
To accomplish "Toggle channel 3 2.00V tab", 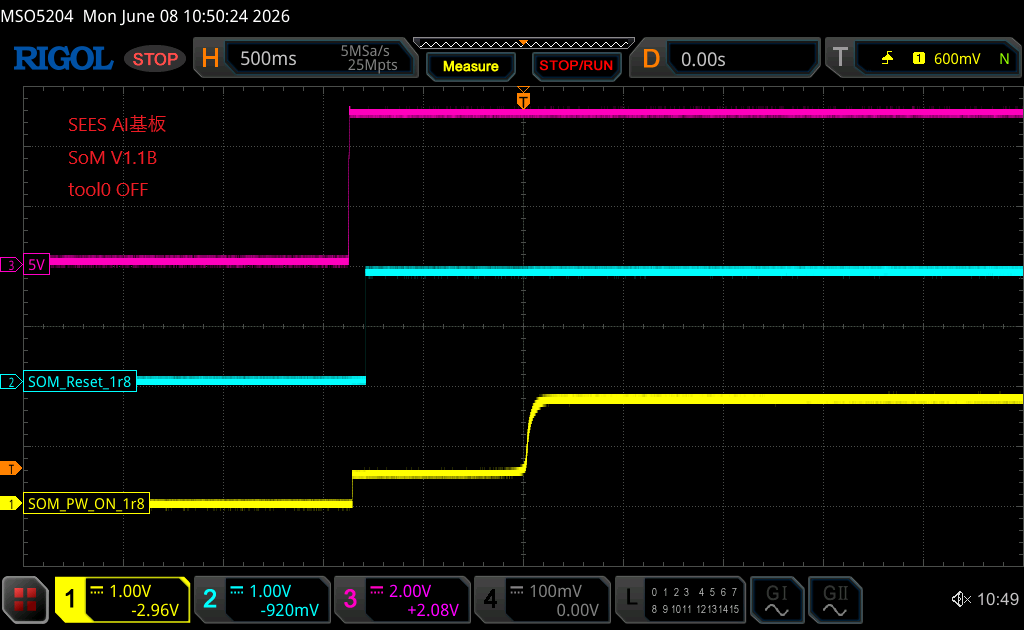I will point(402,599).
